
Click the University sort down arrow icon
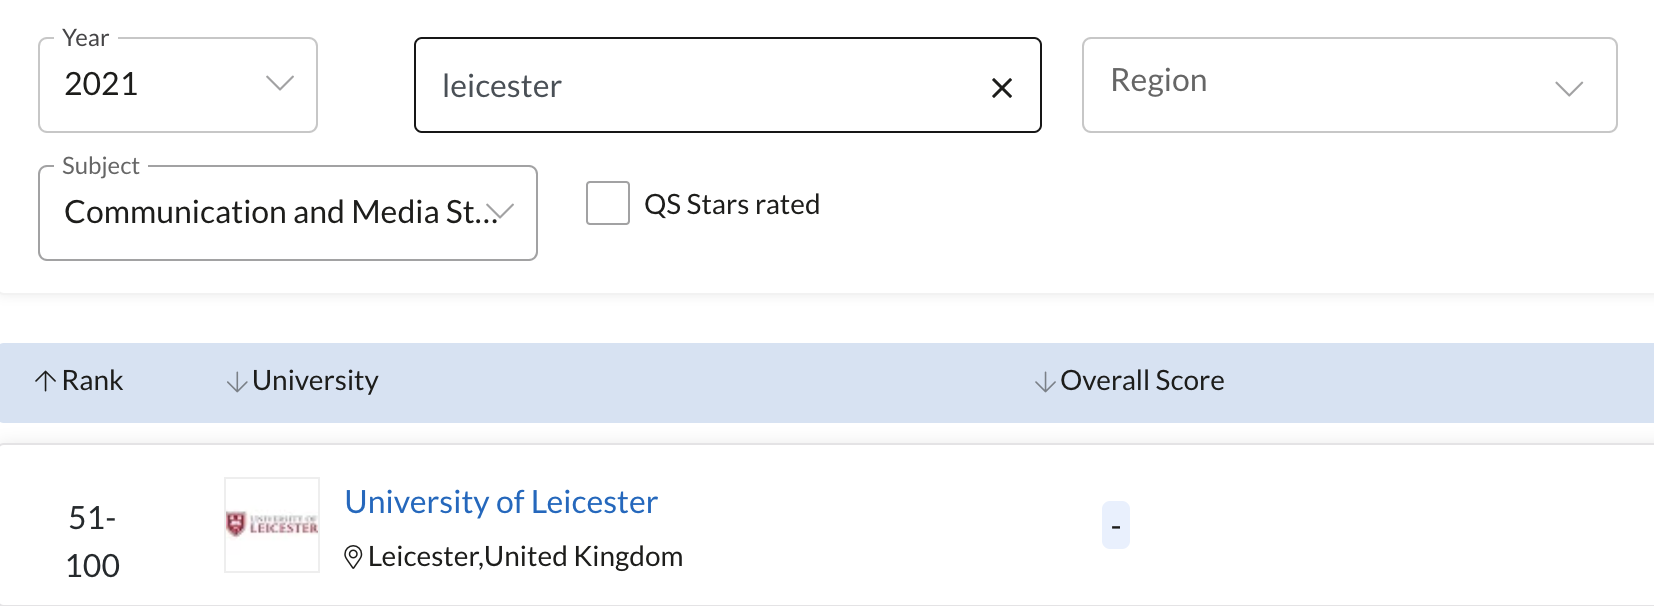(x=237, y=382)
